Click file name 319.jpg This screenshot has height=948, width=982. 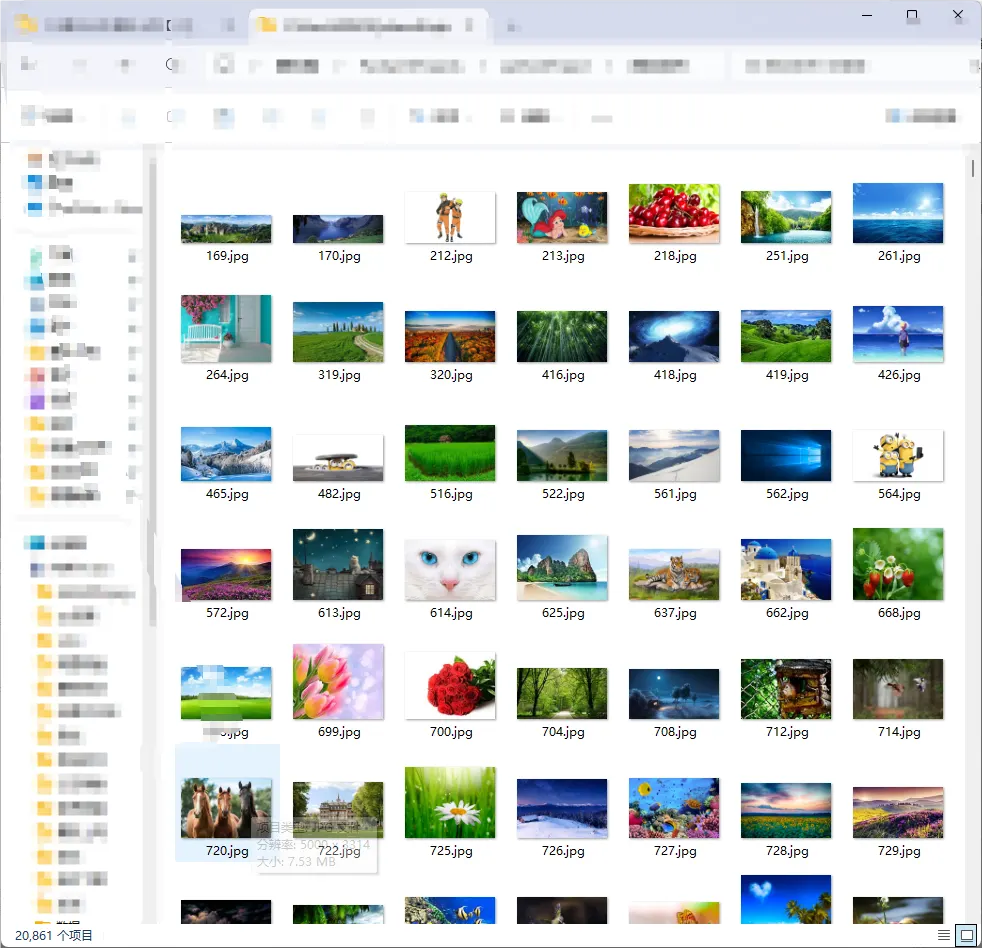[339, 374]
